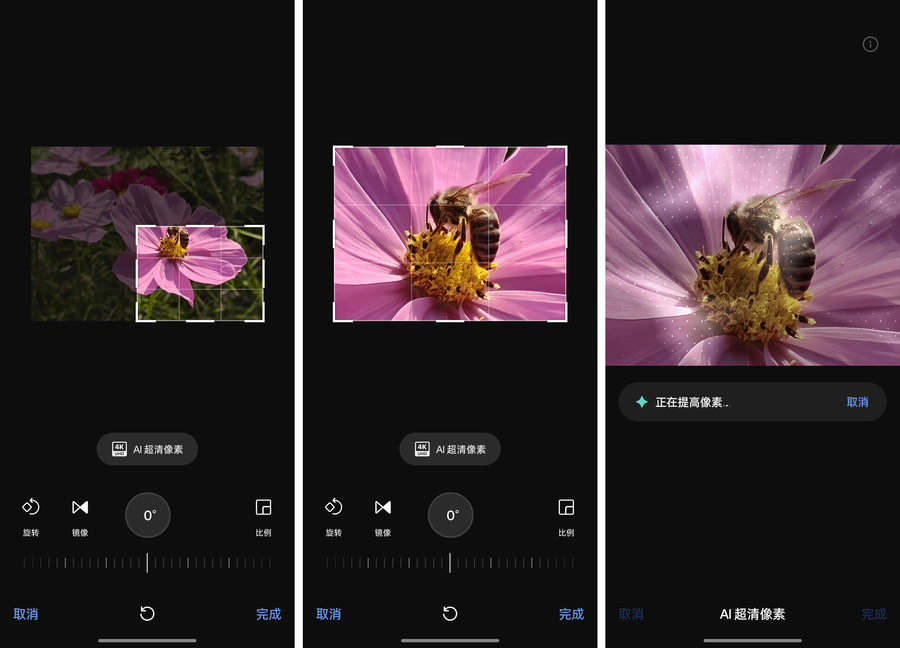
Task: Tap the ratio (比例) icon in middle screen
Action: click(x=566, y=507)
